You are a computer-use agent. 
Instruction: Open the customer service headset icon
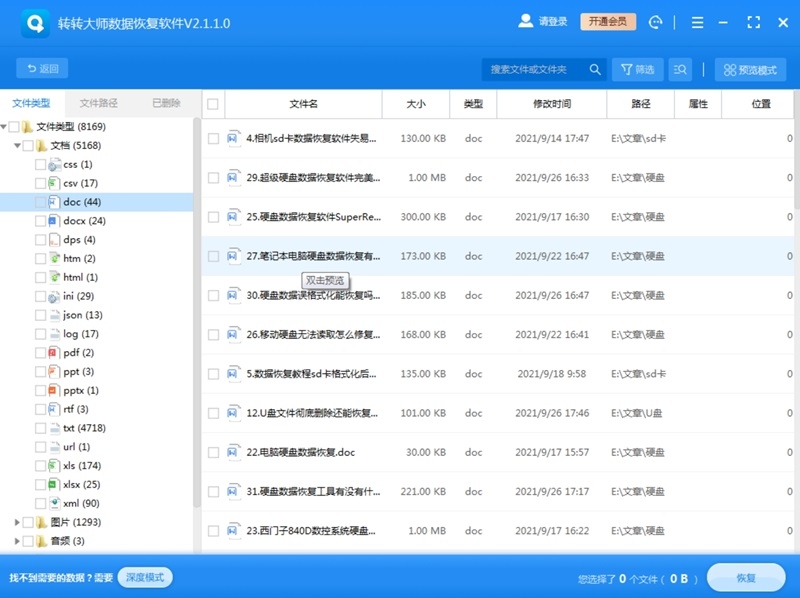[655, 22]
